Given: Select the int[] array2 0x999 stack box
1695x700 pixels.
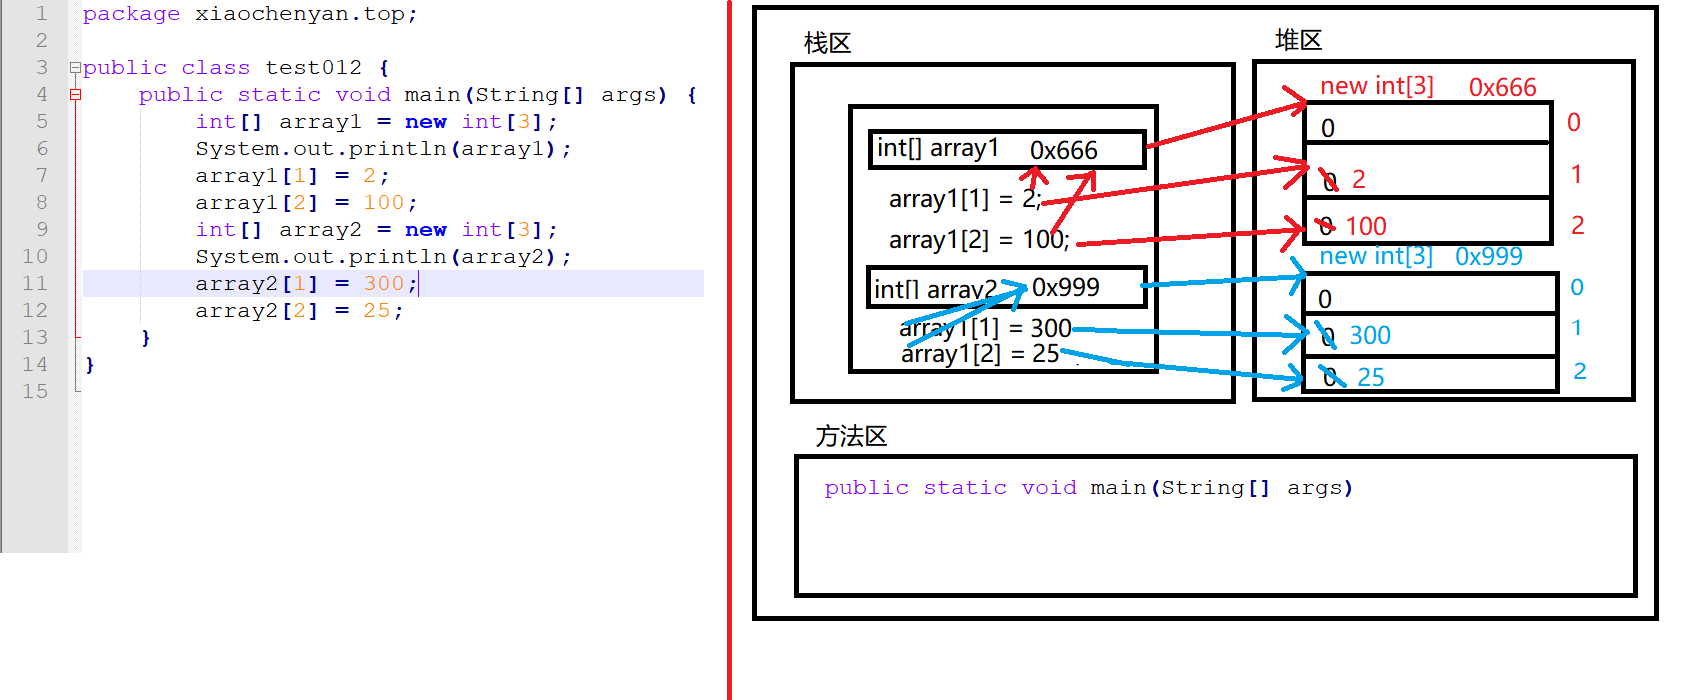Looking at the screenshot, I should tap(1007, 288).
